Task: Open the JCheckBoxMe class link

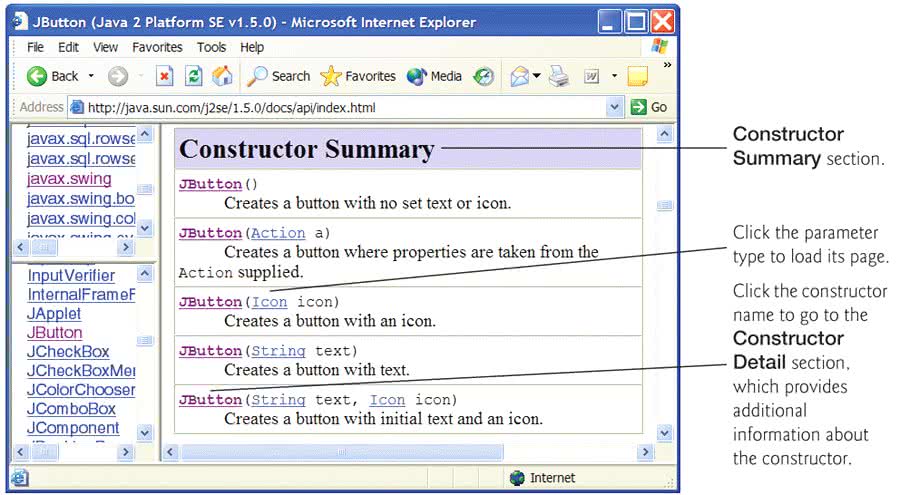Action: tap(82, 371)
